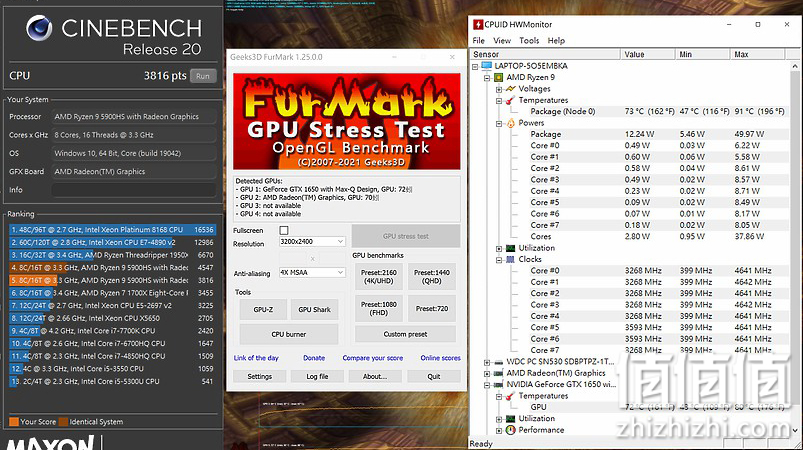803x450 pixels.
Task: Click the FurMark banner image
Action: pyautogui.click(x=347, y=121)
